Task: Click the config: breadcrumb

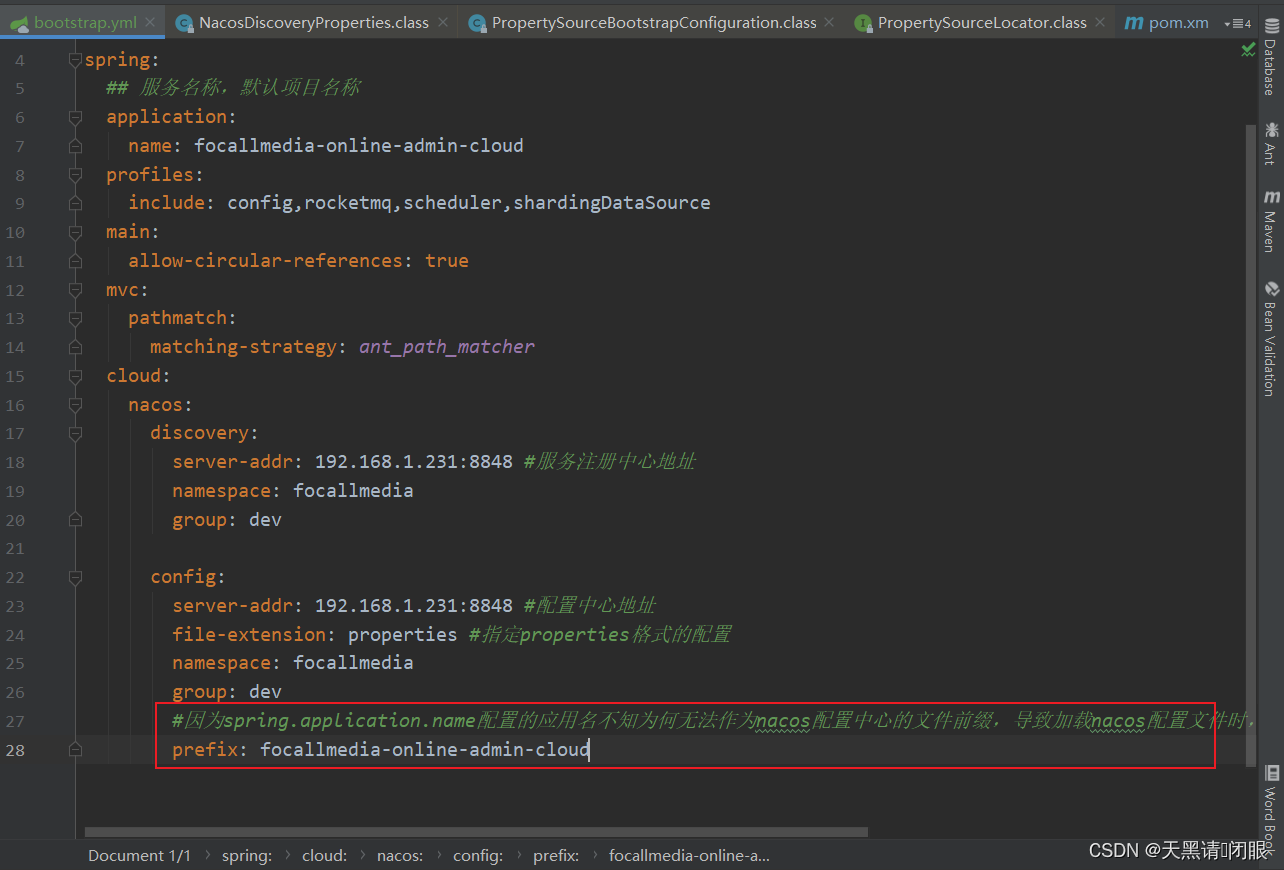Action: 478,855
